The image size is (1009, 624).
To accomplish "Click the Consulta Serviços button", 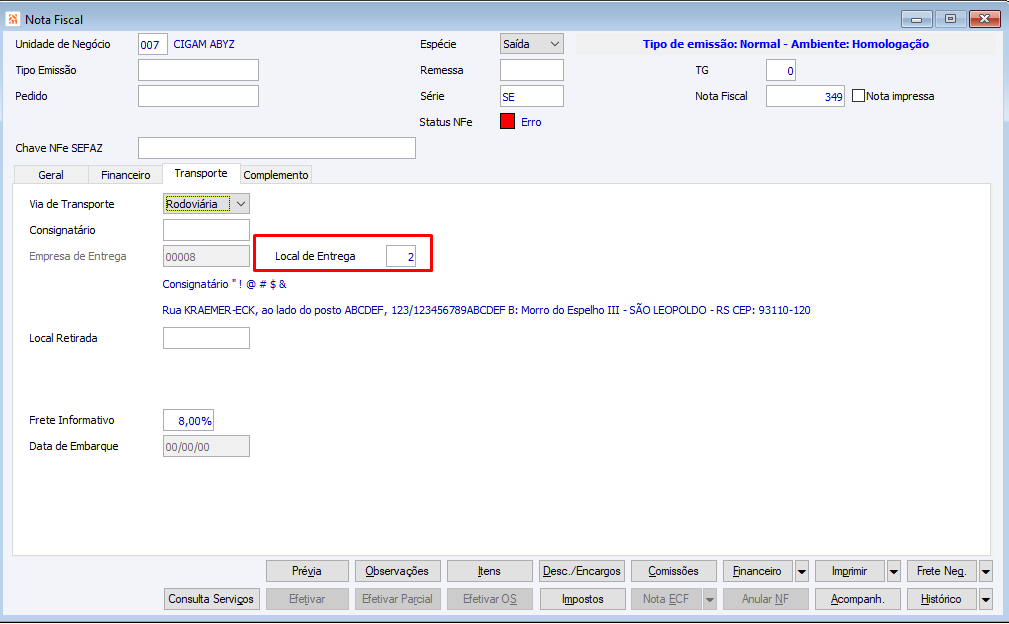I will click(211, 599).
